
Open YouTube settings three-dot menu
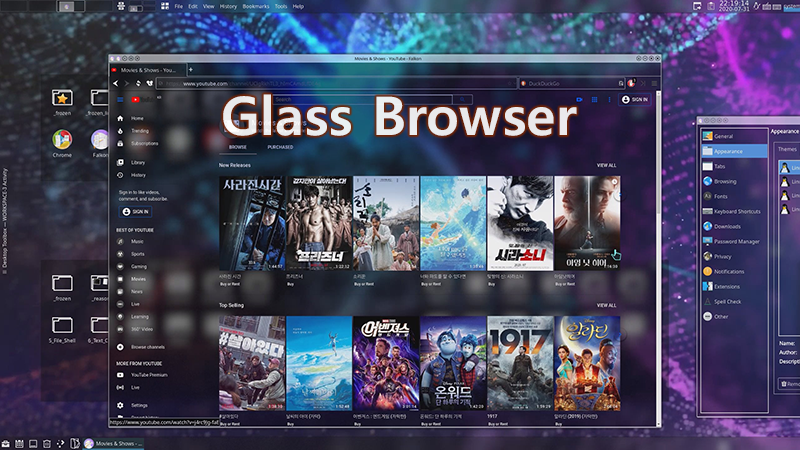coord(609,99)
